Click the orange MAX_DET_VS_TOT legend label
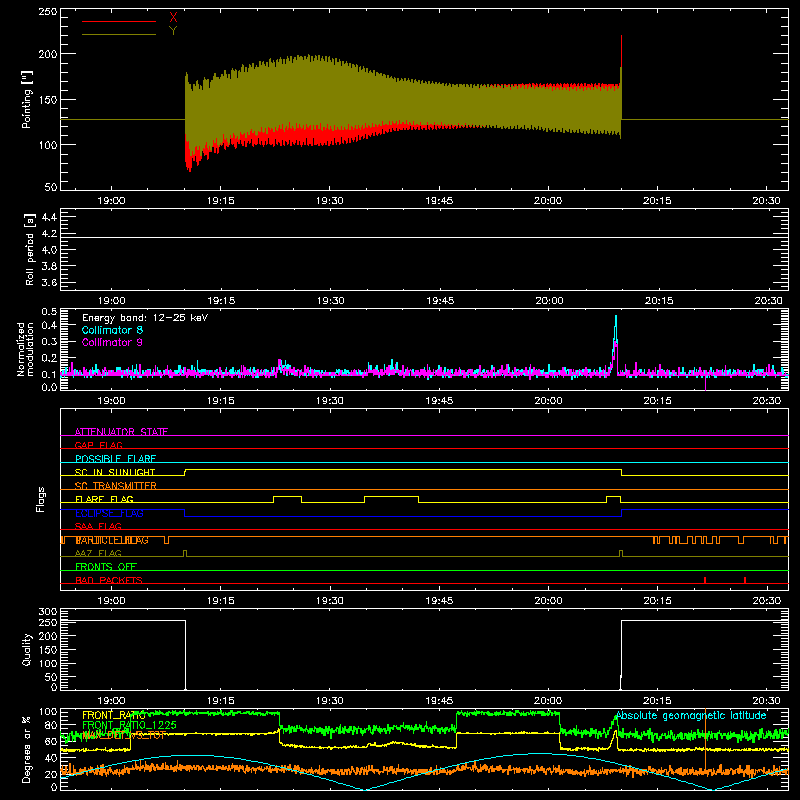The height and width of the screenshot is (800, 800). coord(124,735)
